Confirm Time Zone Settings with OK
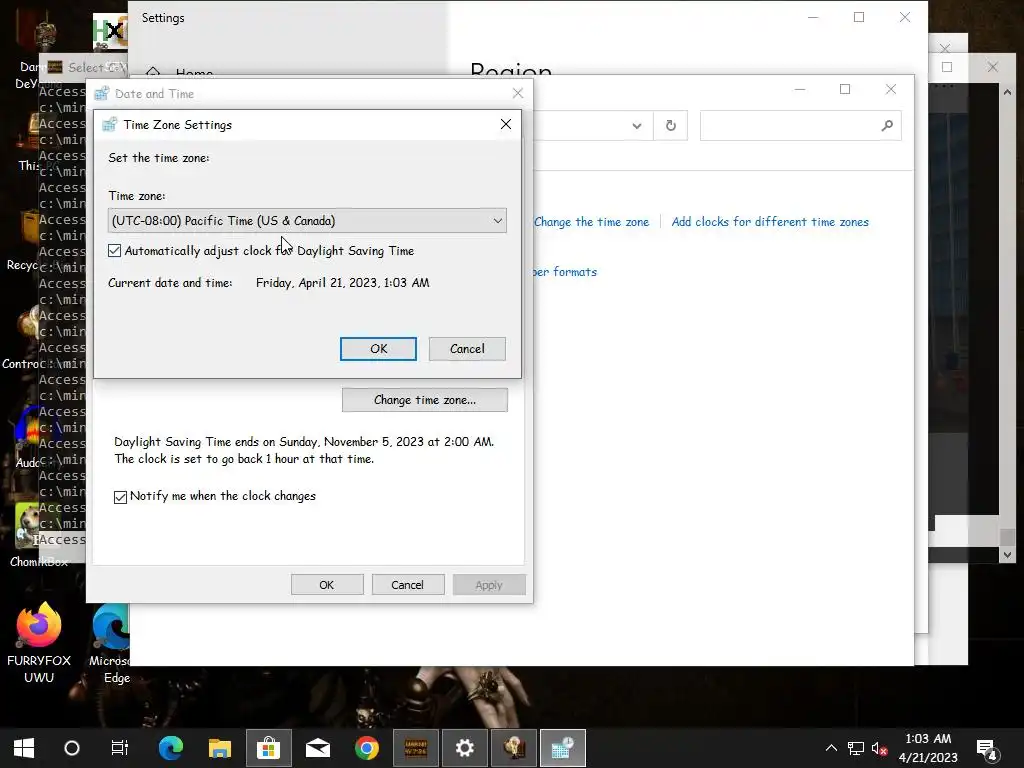 point(378,349)
